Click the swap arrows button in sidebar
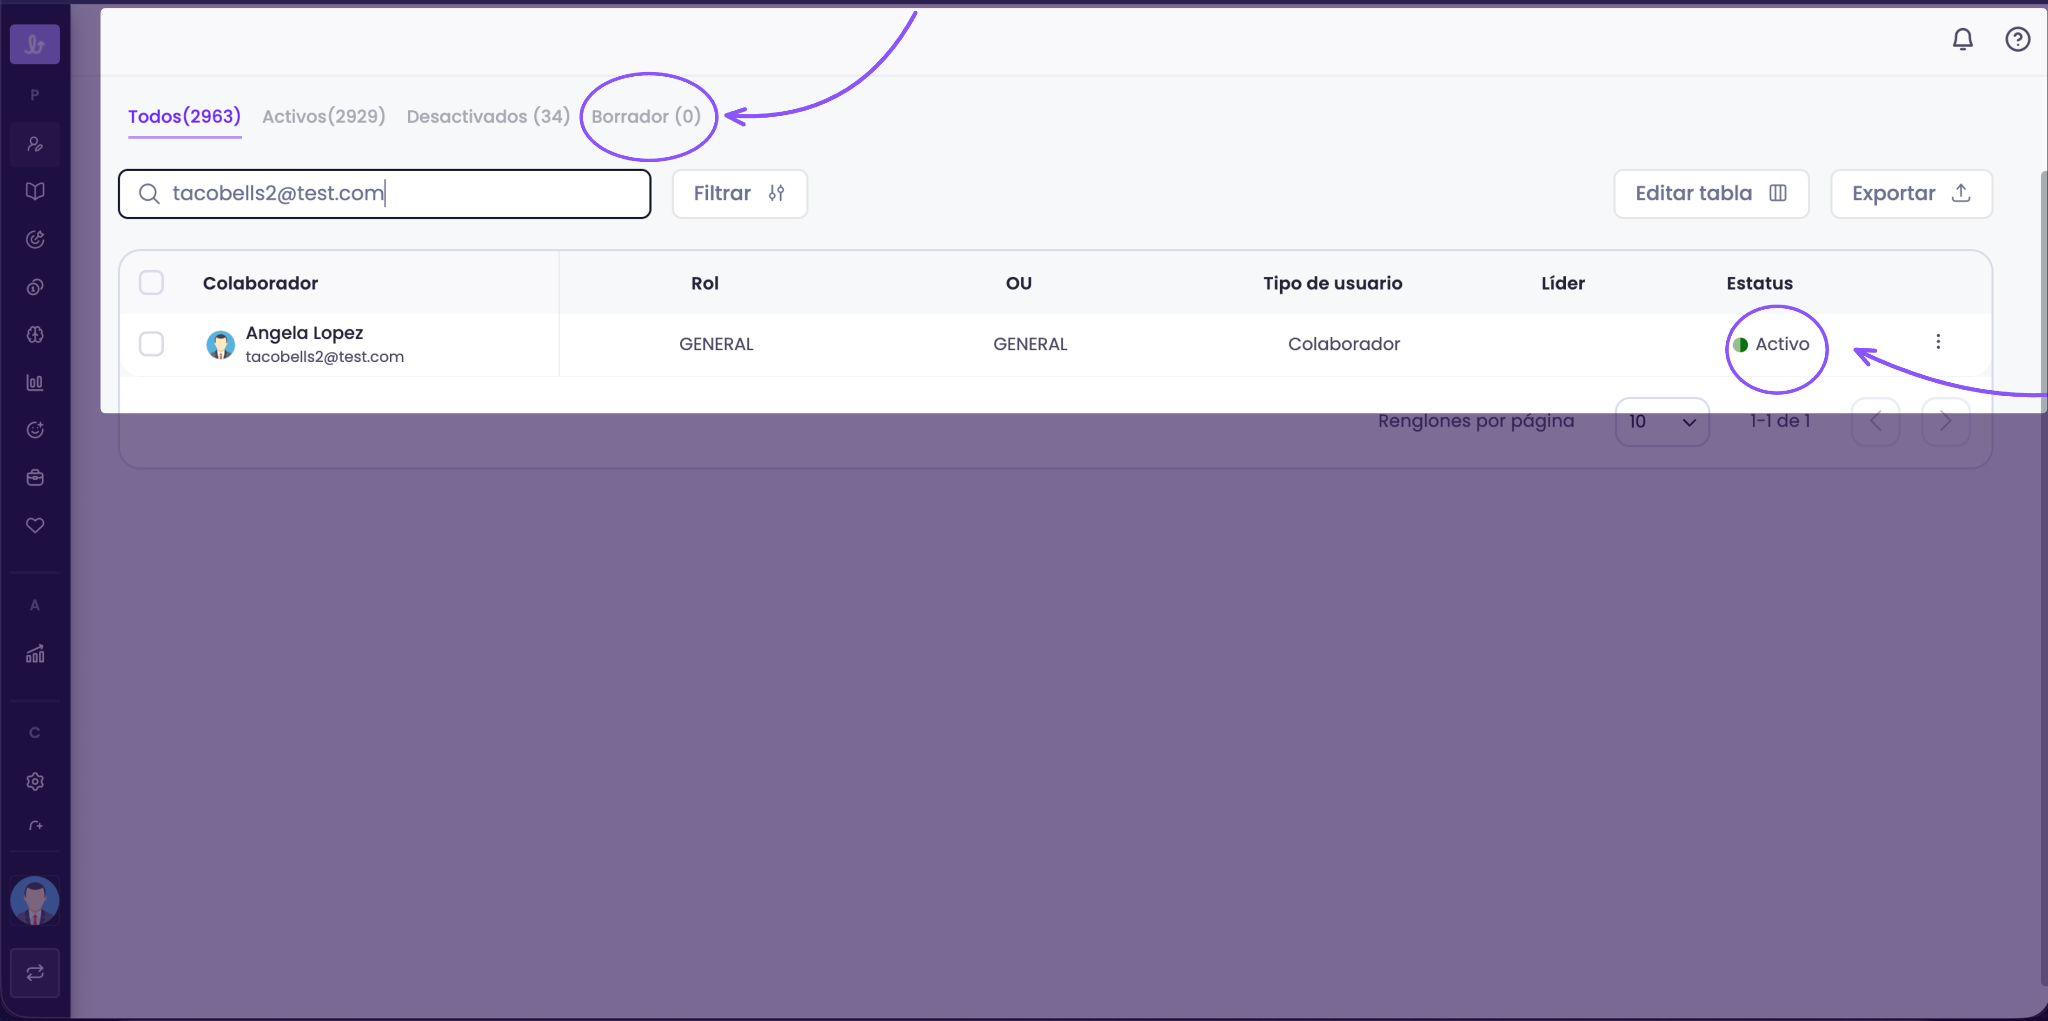Viewport: 2048px width, 1021px height. tap(35, 973)
